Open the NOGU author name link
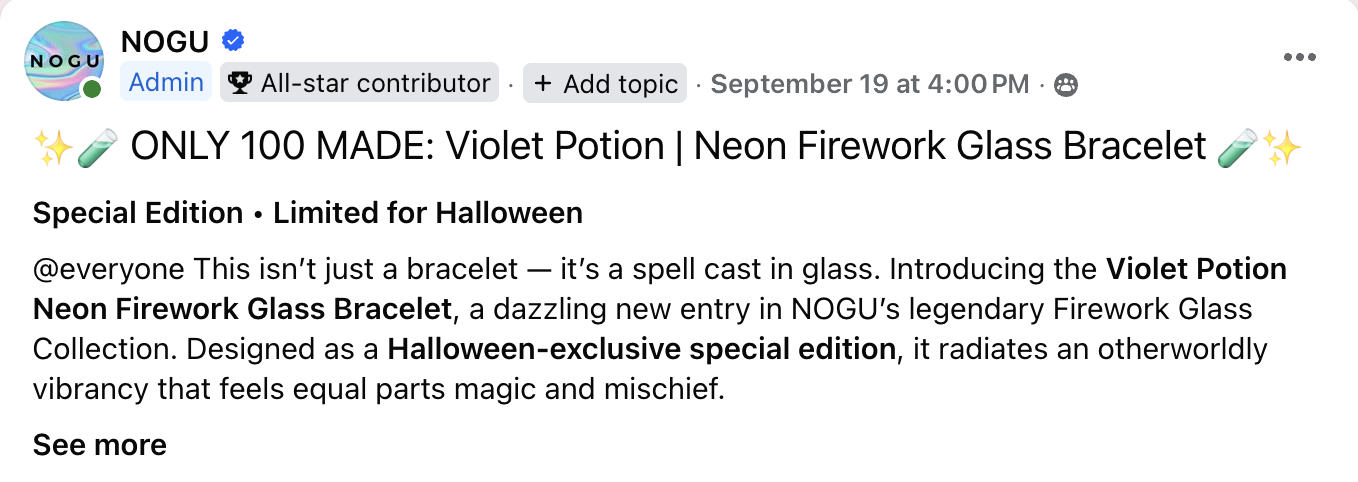This screenshot has height=482, width=1358. click(x=164, y=42)
